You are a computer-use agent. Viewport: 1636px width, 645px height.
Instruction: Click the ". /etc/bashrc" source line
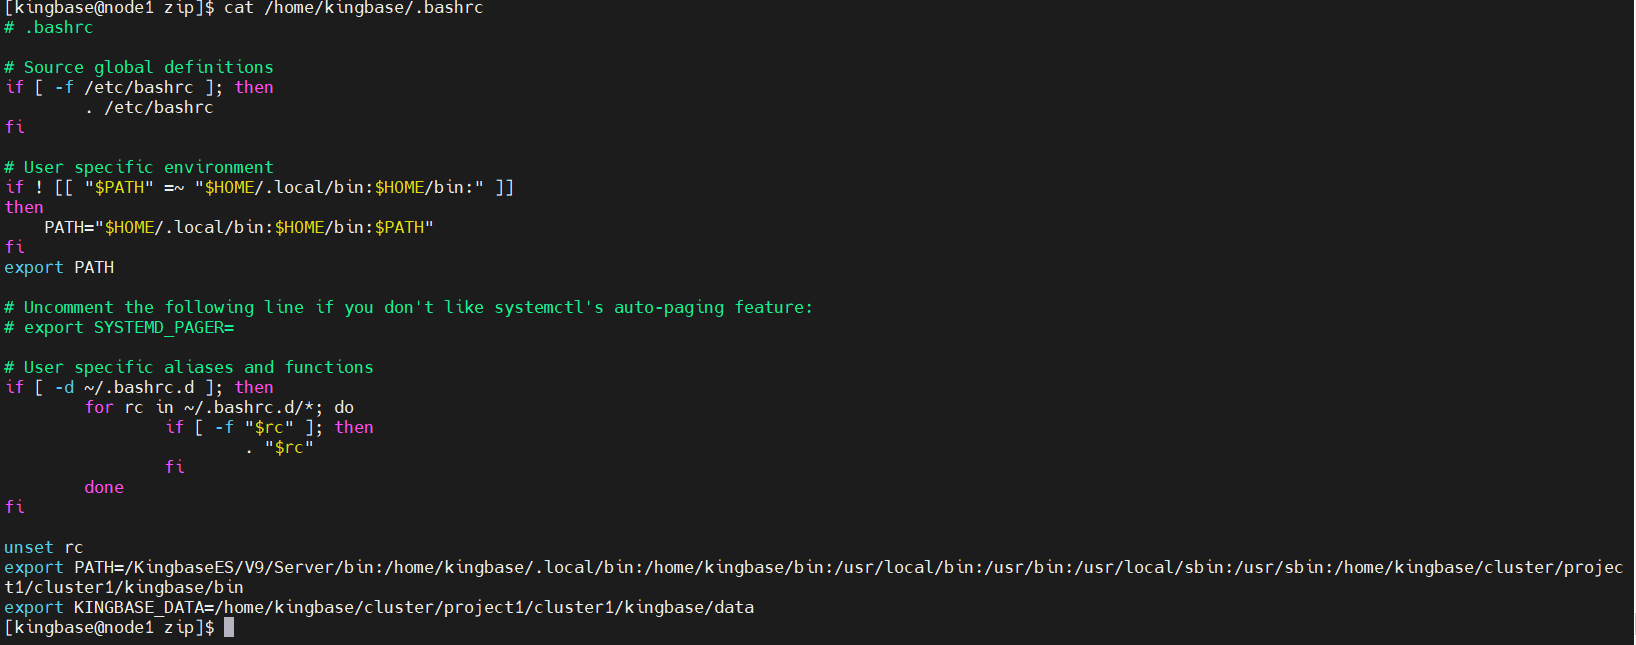point(149,108)
